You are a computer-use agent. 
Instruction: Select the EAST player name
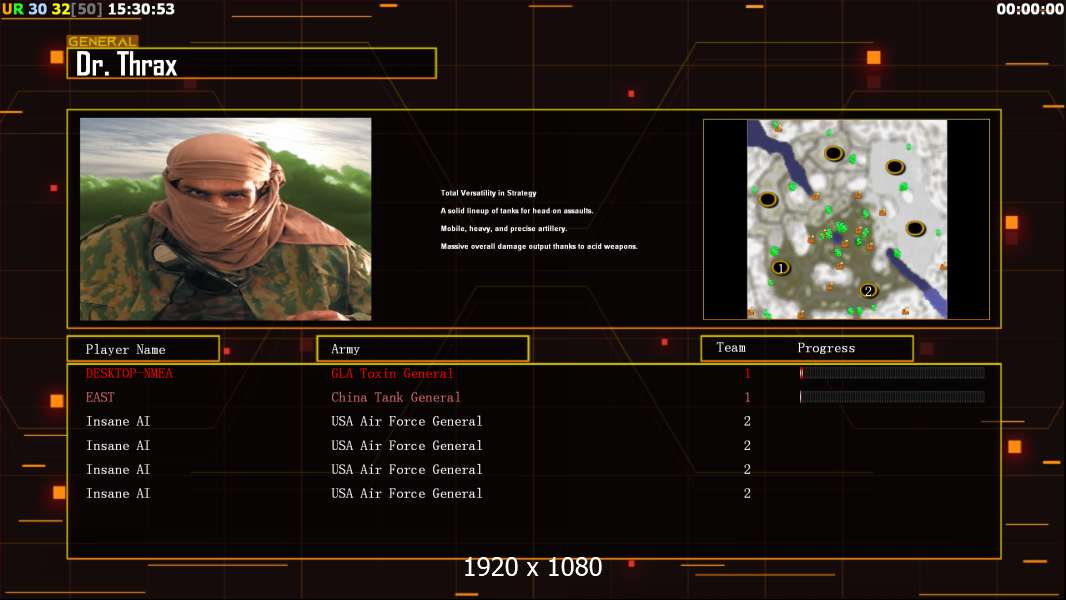[100, 398]
